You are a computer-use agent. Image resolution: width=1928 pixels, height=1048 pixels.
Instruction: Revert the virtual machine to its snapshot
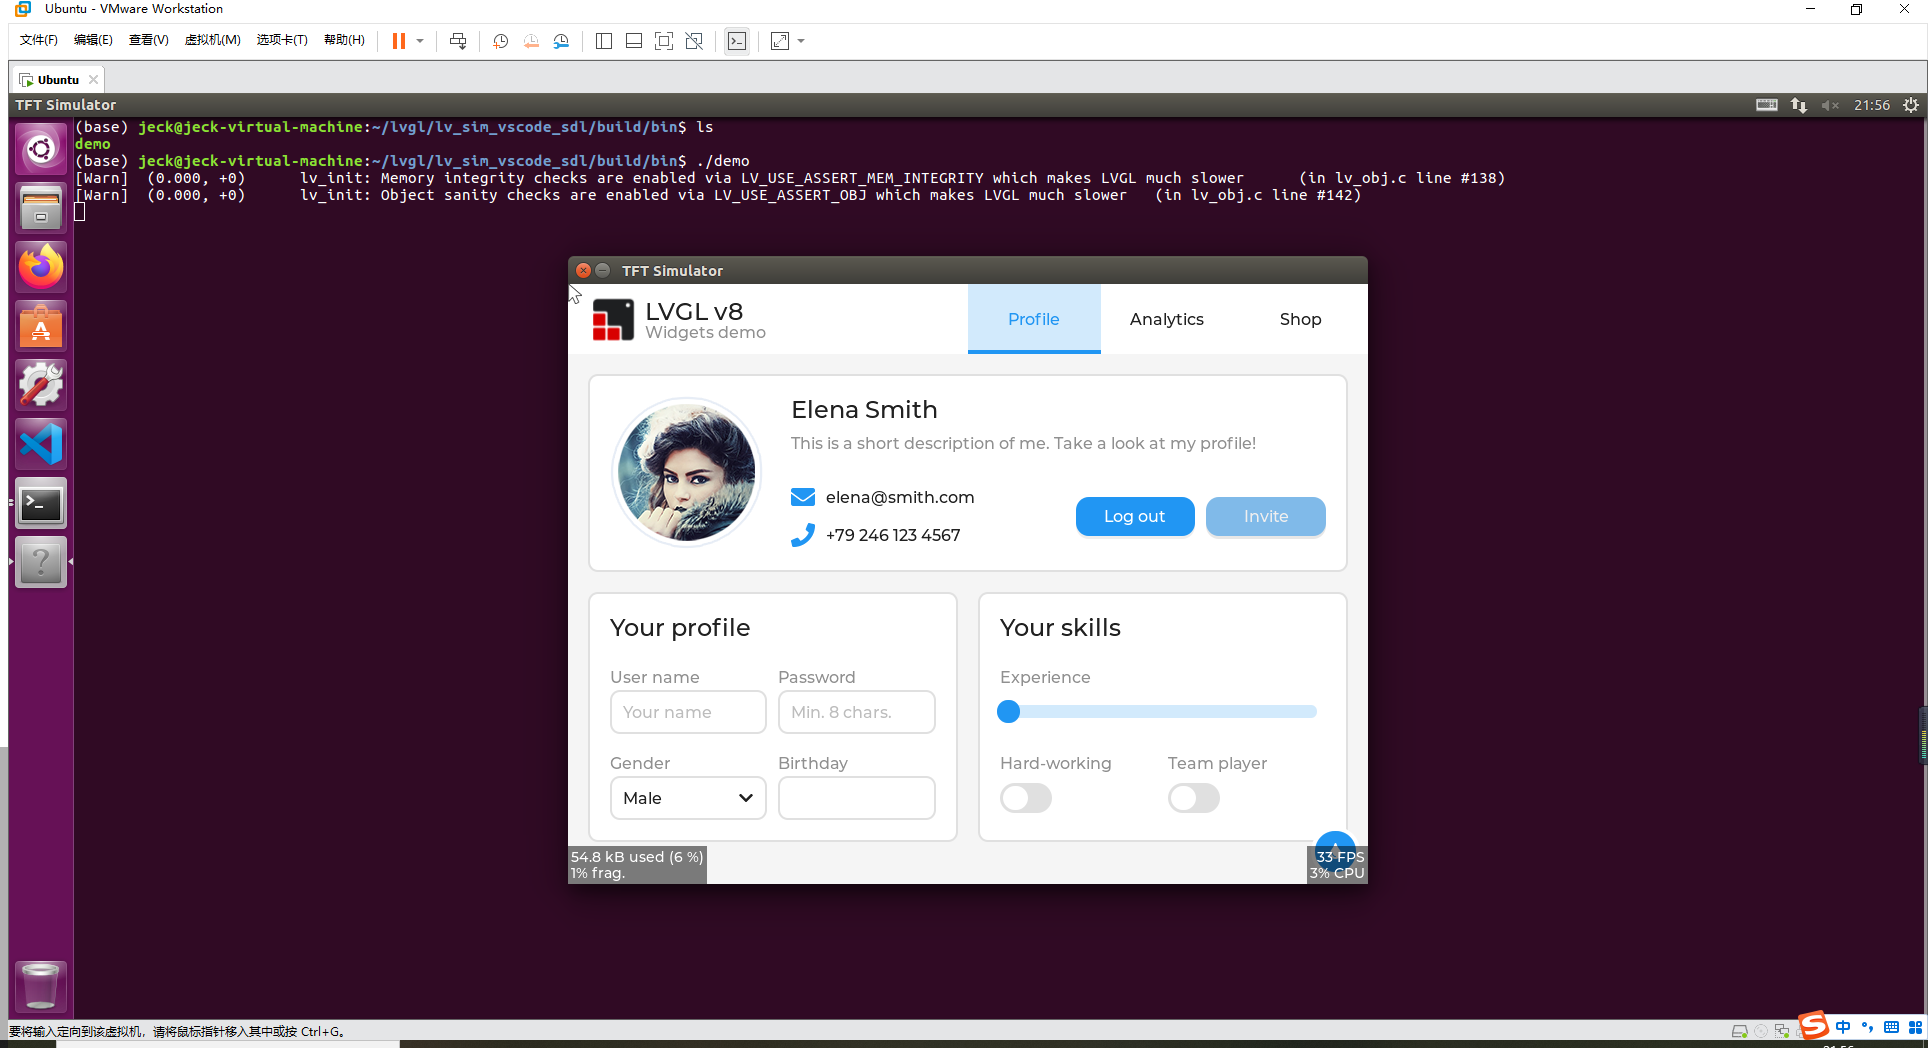[531, 41]
